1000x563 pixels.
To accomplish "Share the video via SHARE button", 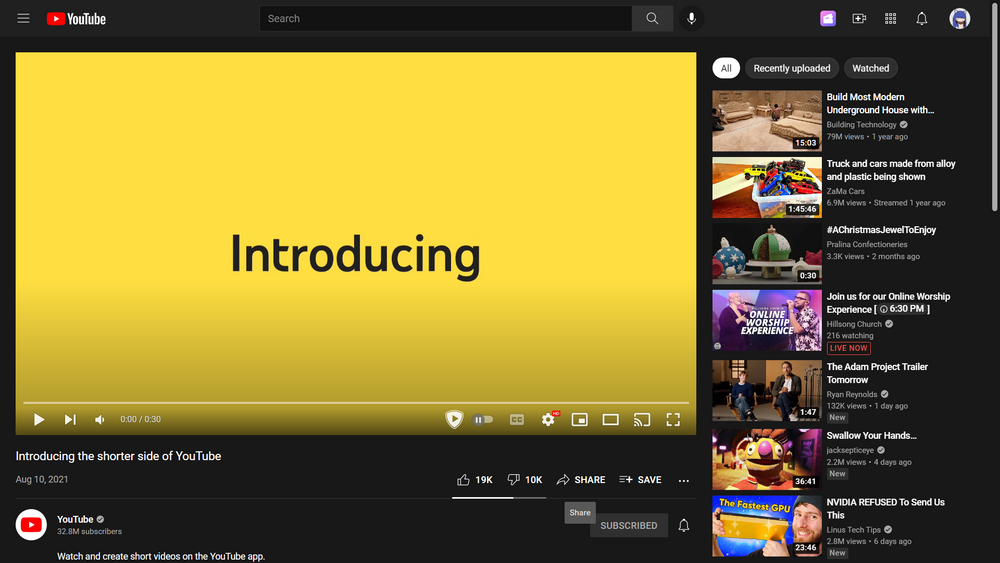I will (x=581, y=479).
